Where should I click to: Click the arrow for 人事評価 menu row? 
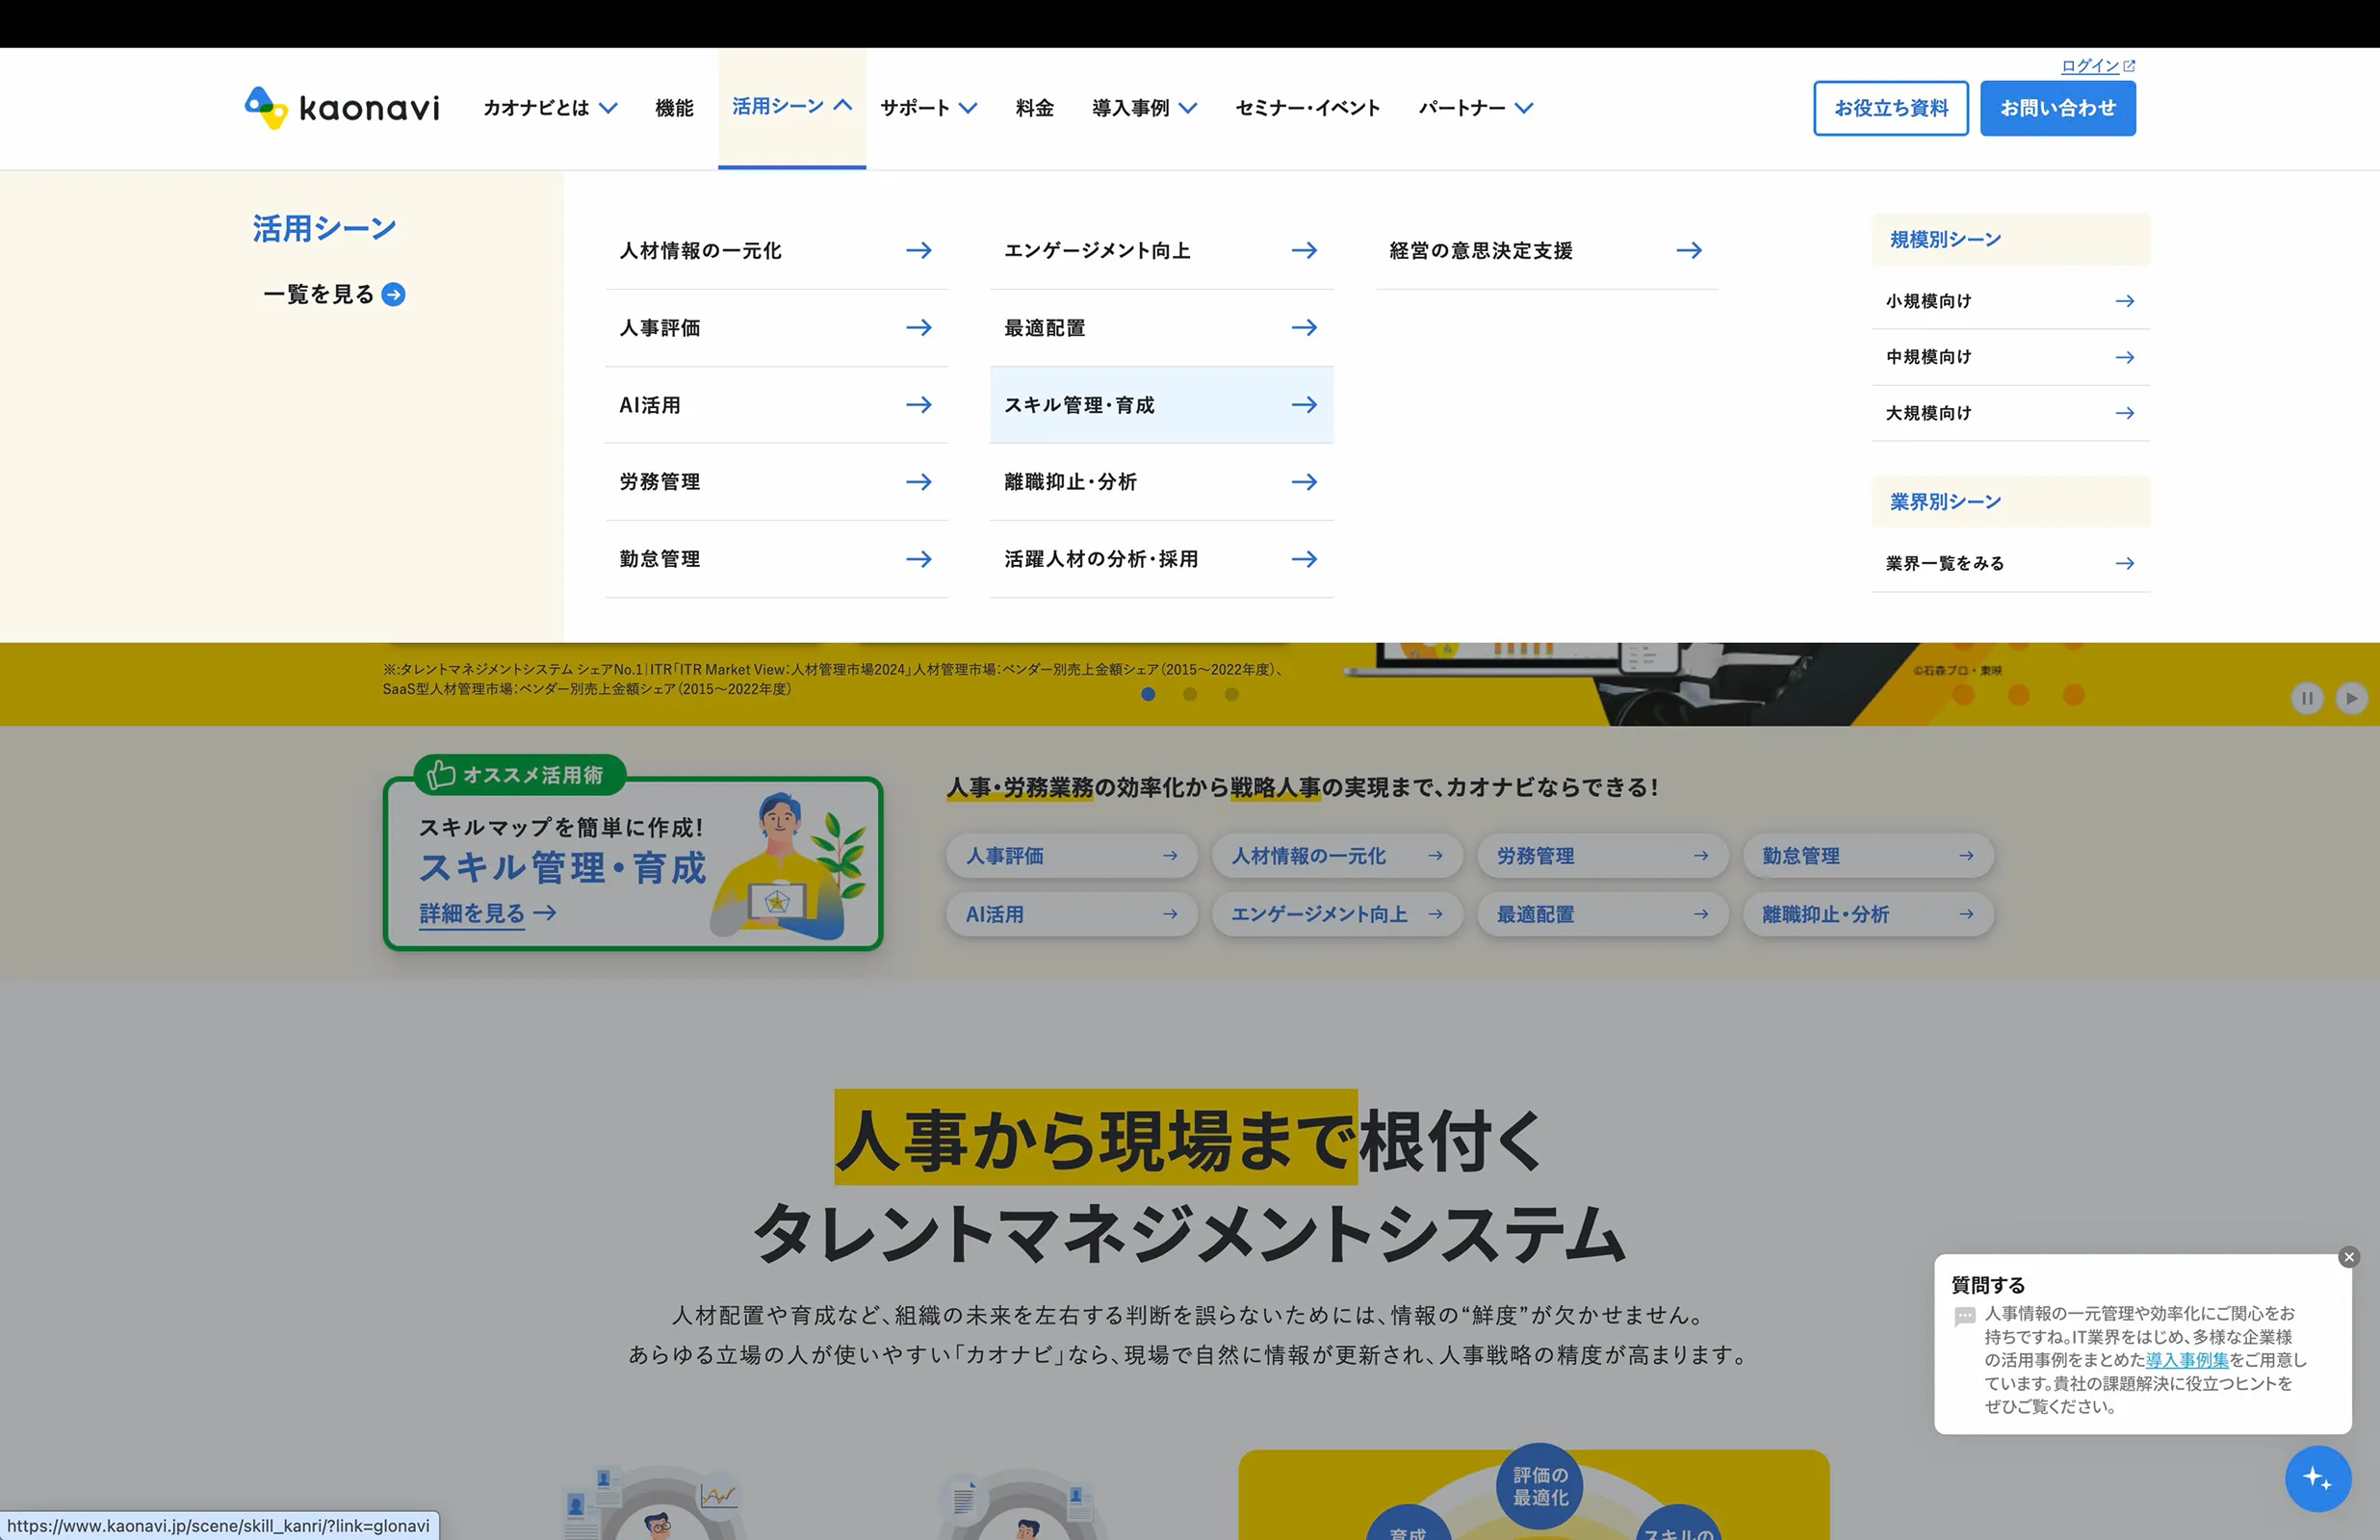coord(919,327)
